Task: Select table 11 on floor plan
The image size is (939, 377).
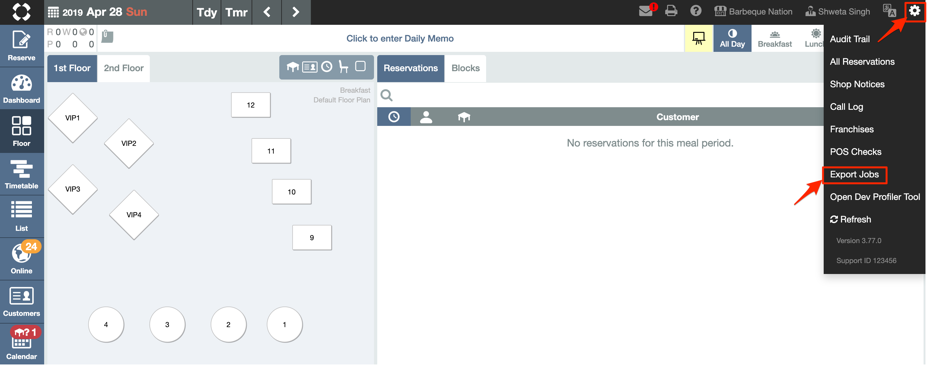Action: point(271,151)
